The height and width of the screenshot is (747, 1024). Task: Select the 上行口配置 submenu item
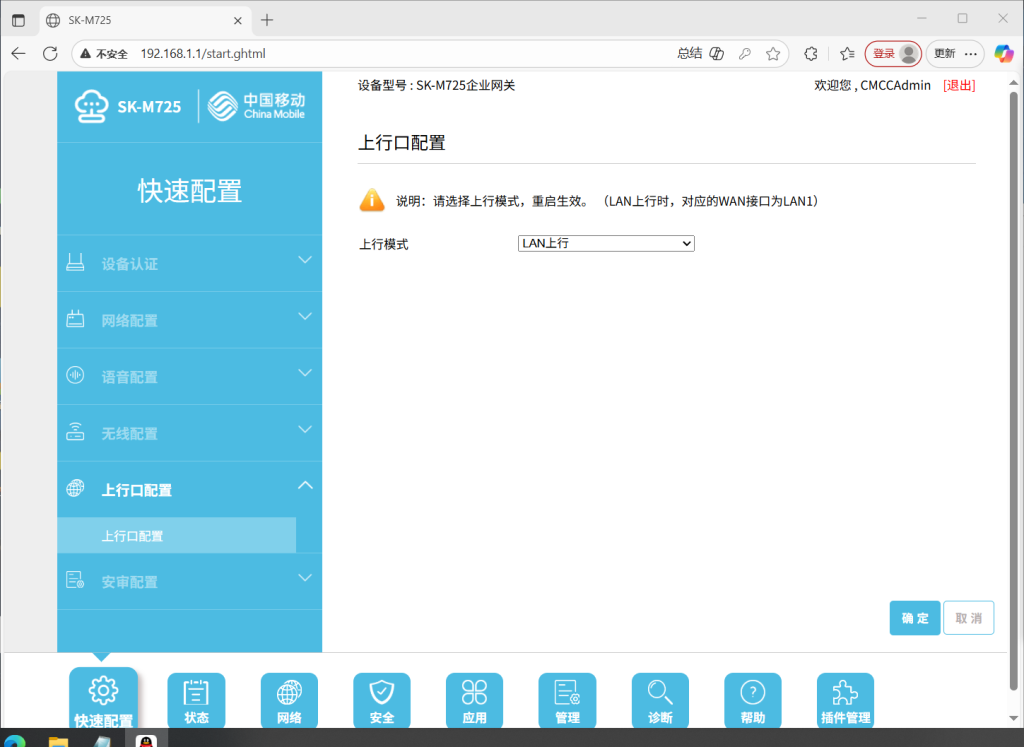pos(176,535)
